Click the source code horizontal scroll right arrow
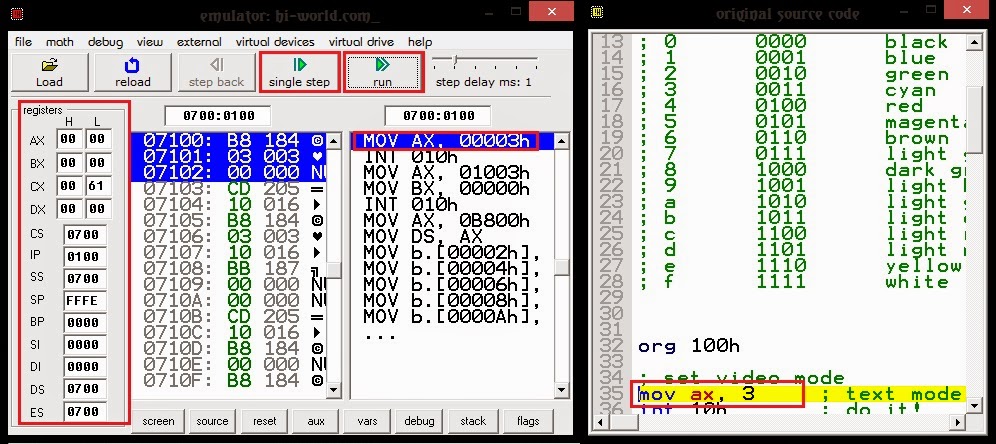The width and height of the screenshot is (996, 444). [x=959, y=422]
